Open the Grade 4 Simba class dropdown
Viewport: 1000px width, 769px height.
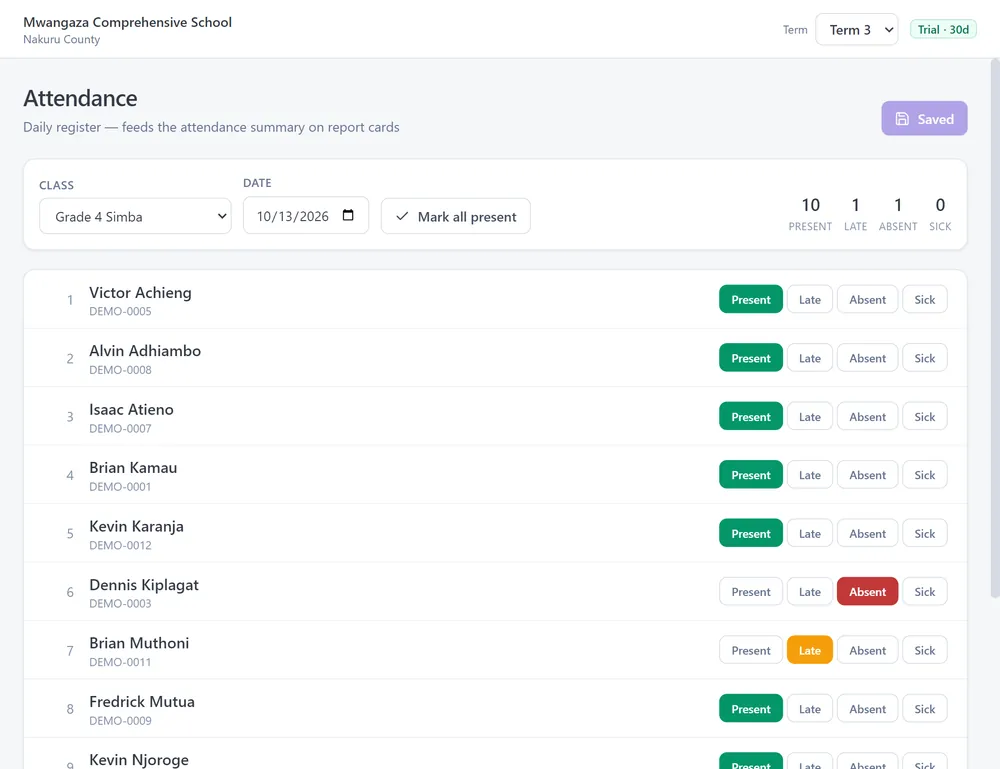point(135,217)
